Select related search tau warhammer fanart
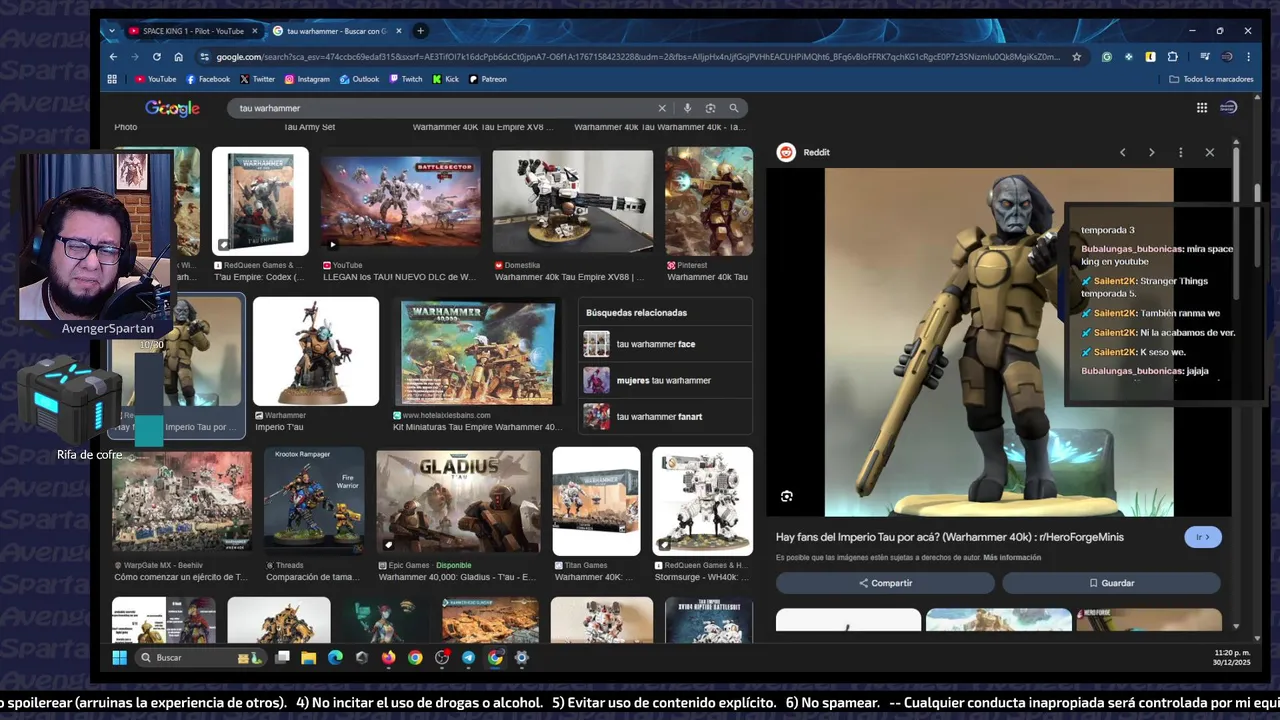Image resolution: width=1280 pixels, height=720 pixels. [665, 416]
